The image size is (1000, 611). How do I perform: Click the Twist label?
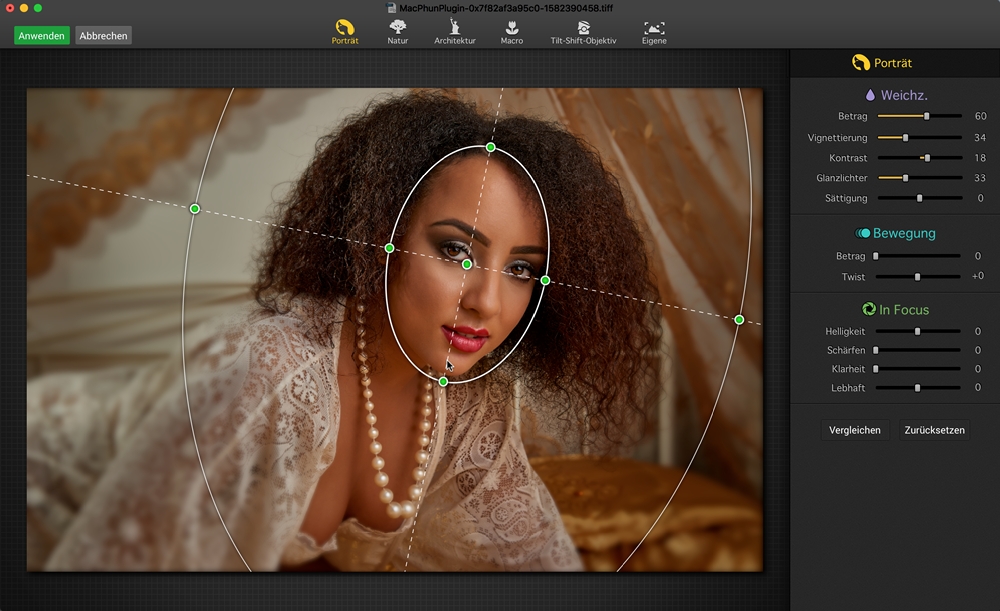pyautogui.click(x=853, y=277)
